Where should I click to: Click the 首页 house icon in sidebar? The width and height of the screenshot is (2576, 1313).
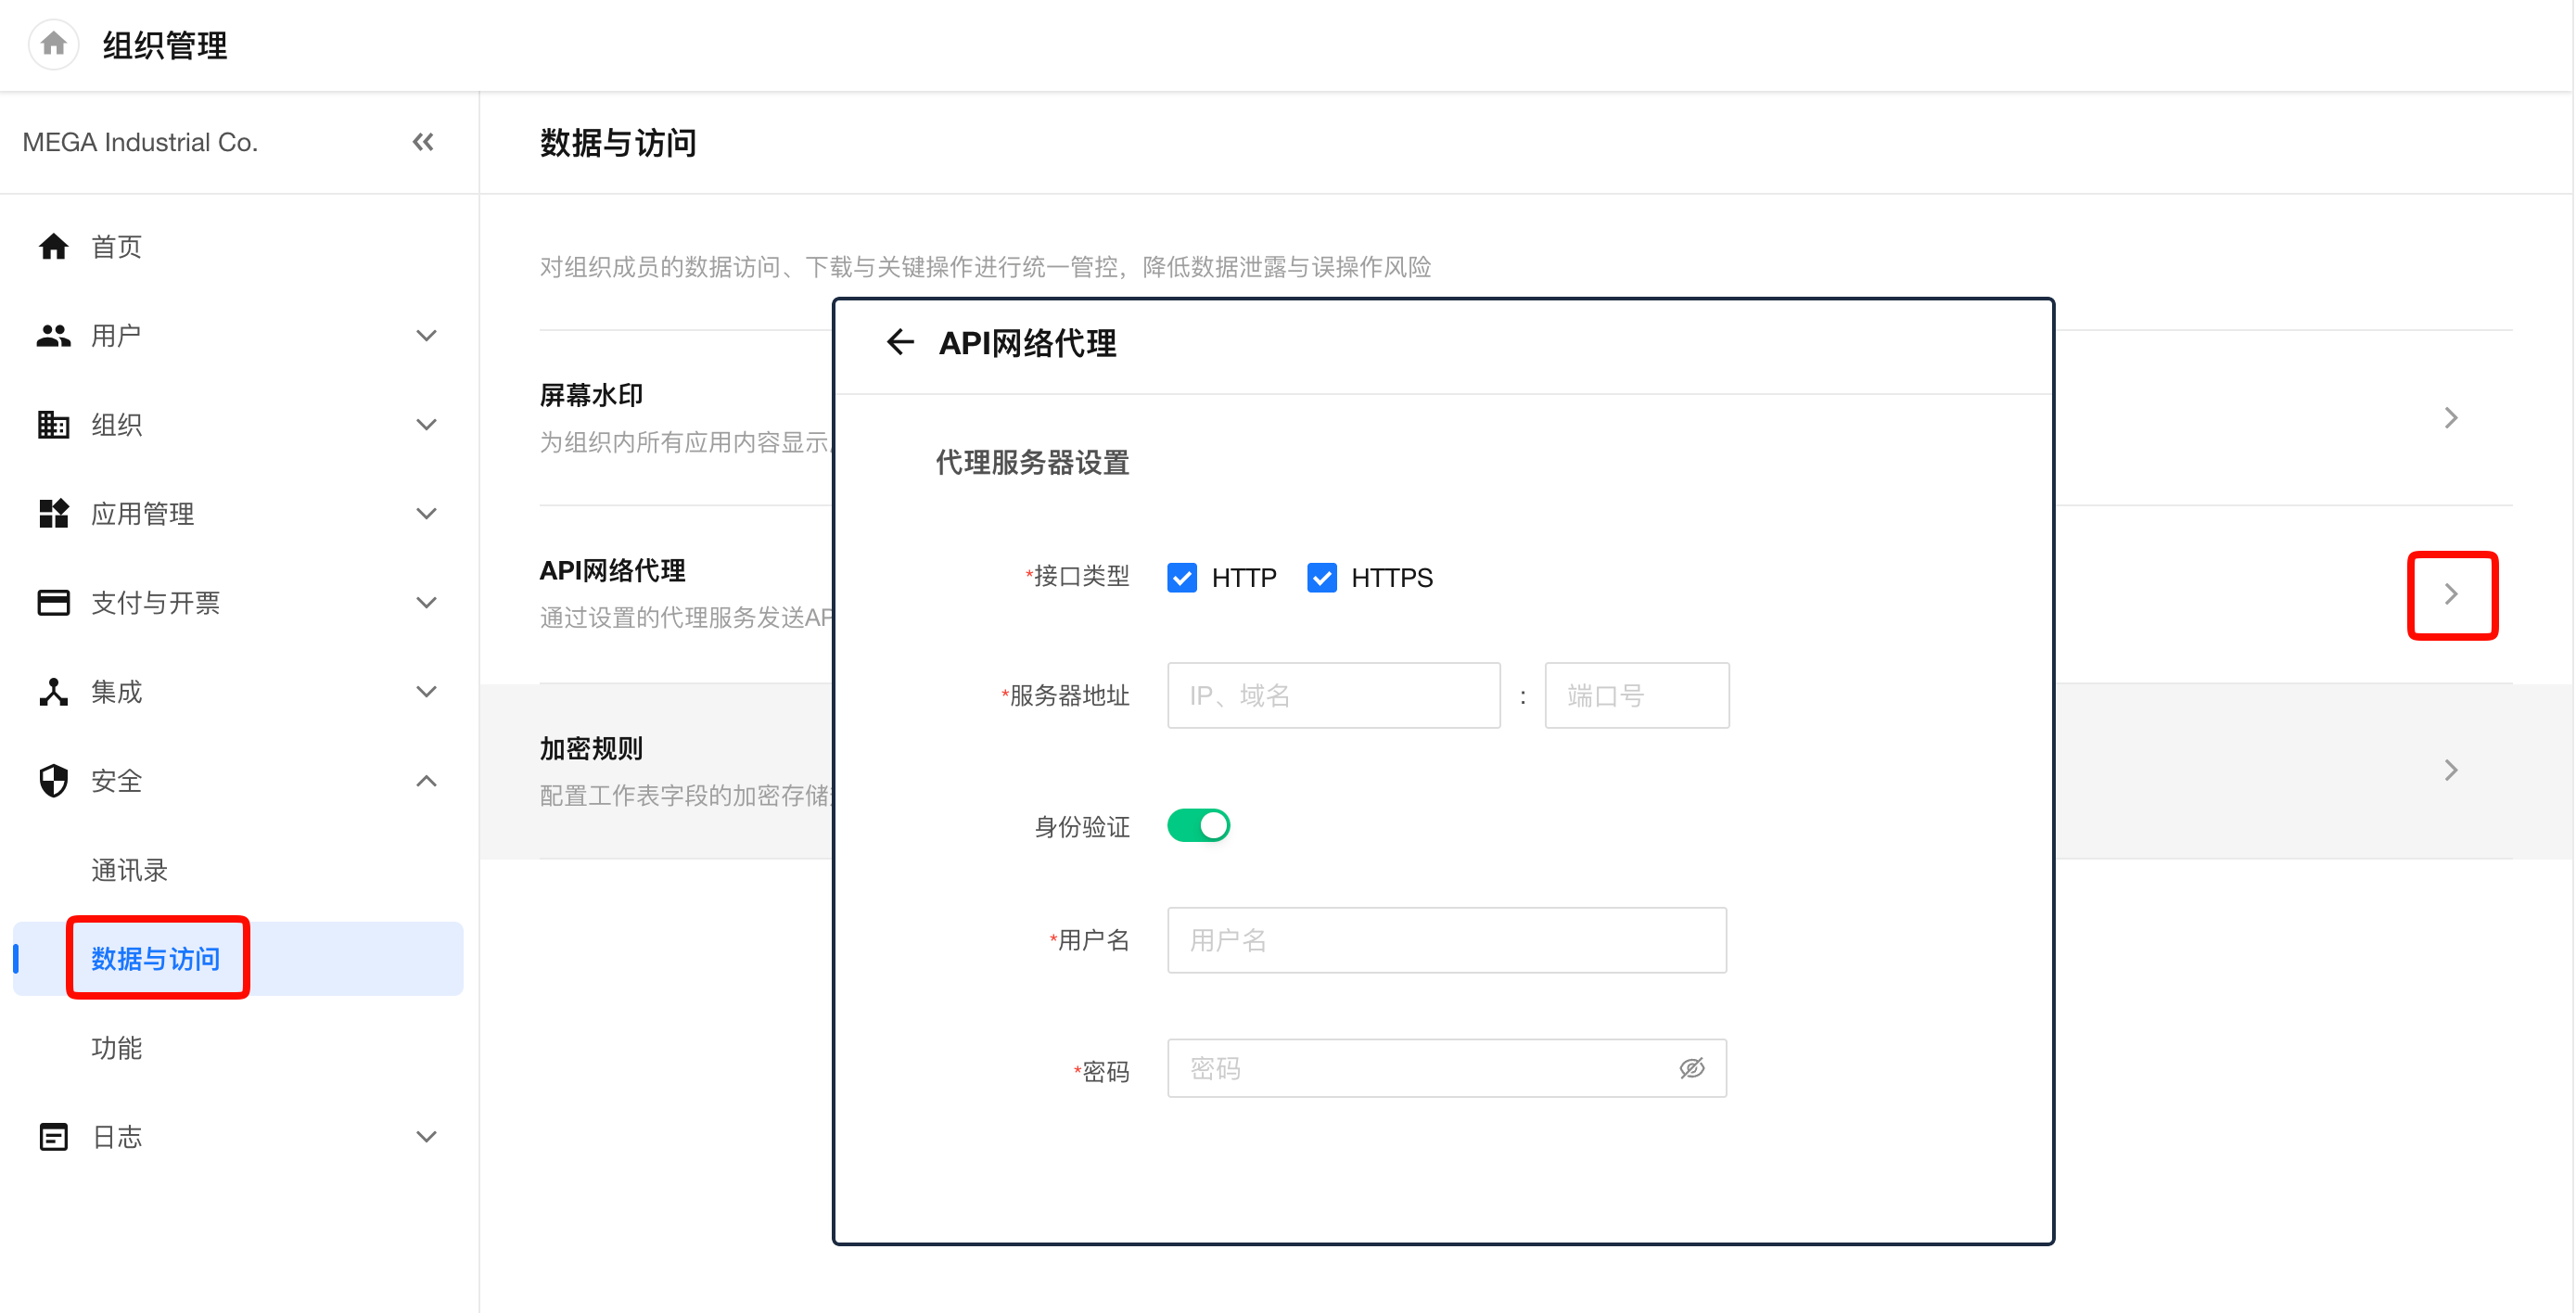(x=53, y=246)
